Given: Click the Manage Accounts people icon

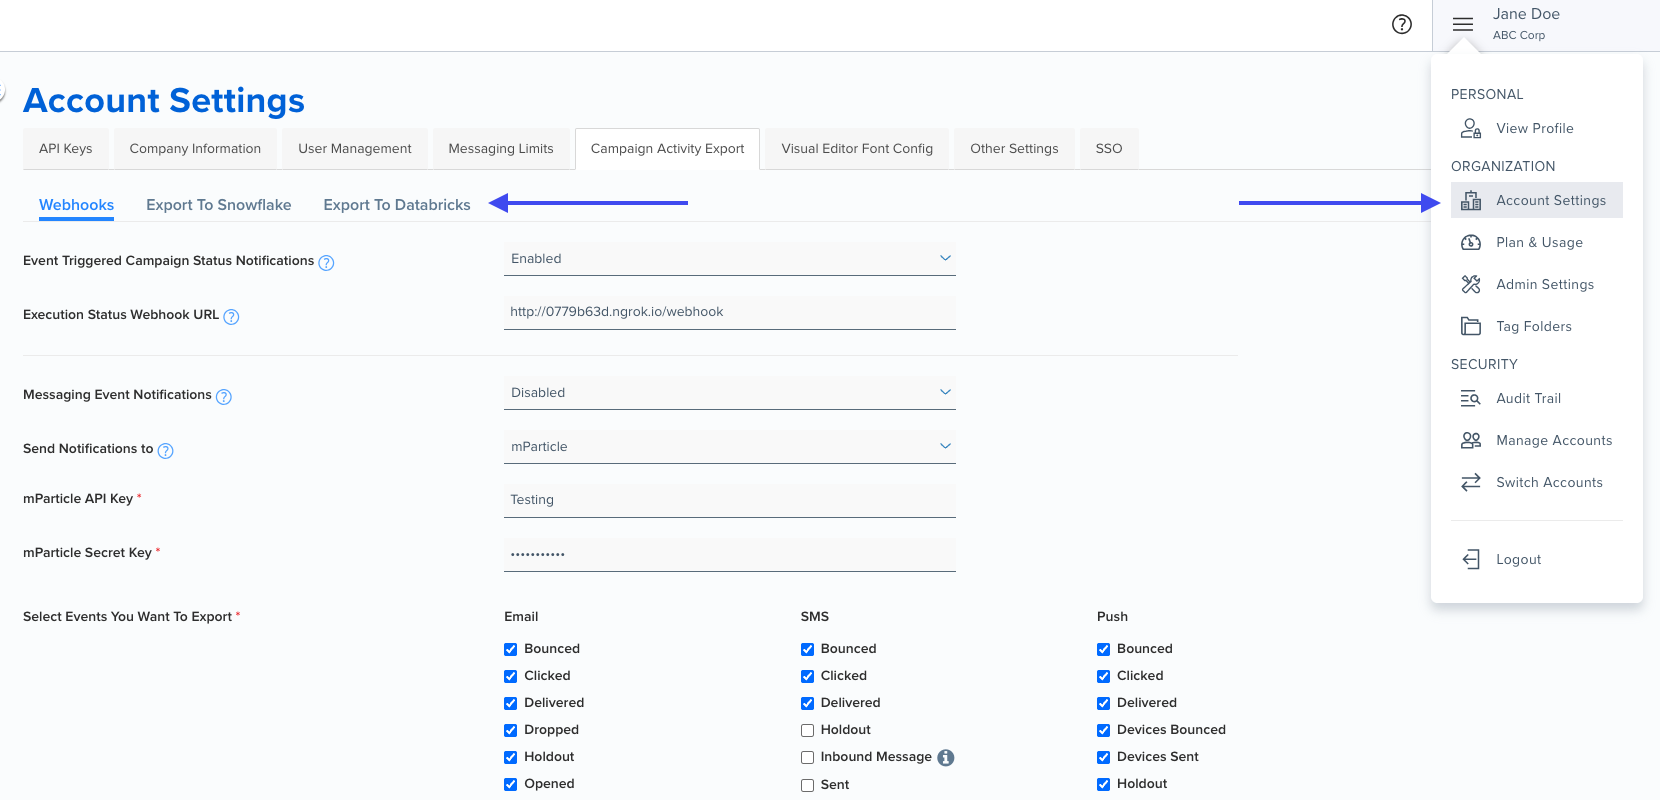Looking at the screenshot, I should 1471,440.
